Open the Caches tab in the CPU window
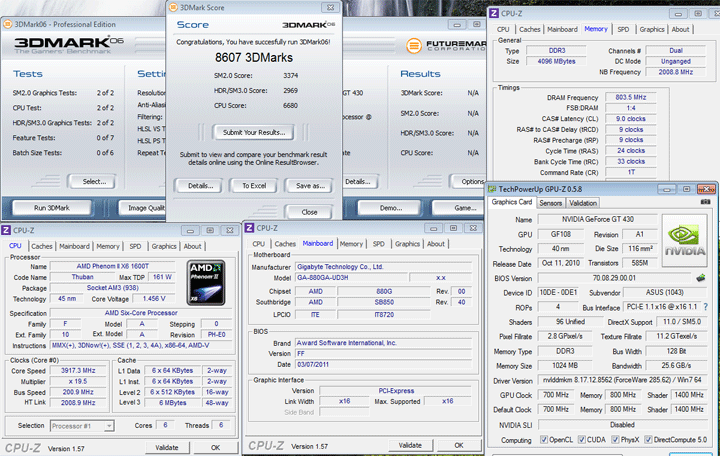Image resolution: width=720 pixels, height=456 pixels. (x=42, y=246)
